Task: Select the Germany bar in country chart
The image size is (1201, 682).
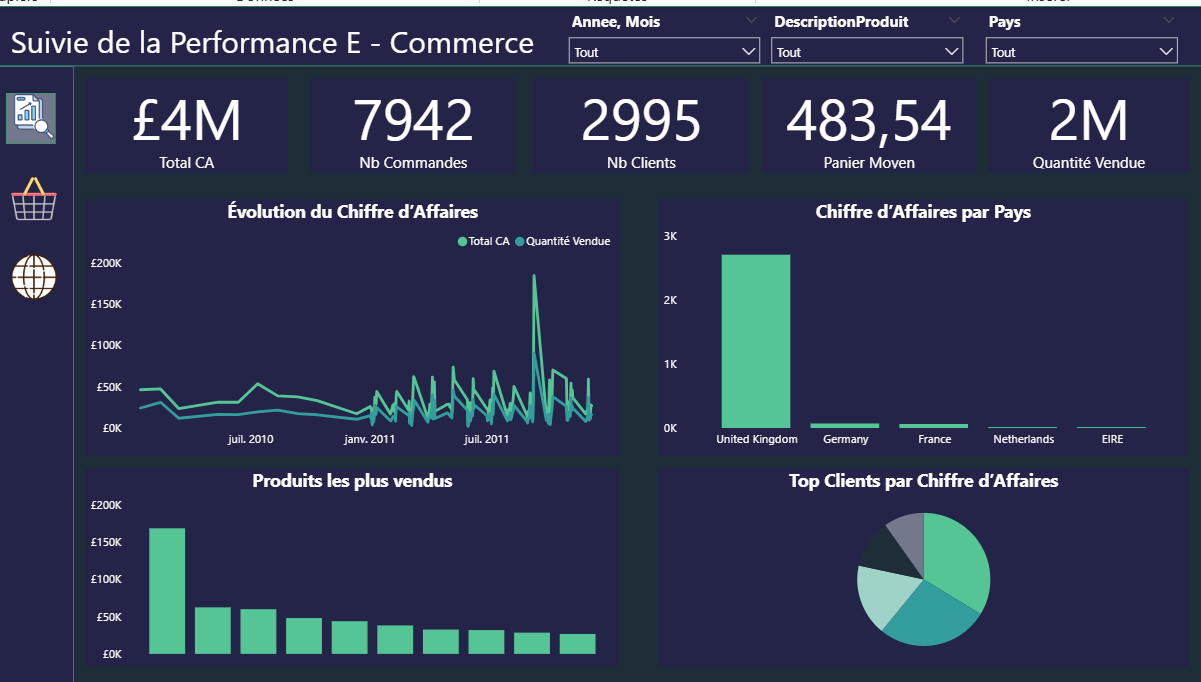Action: point(845,425)
